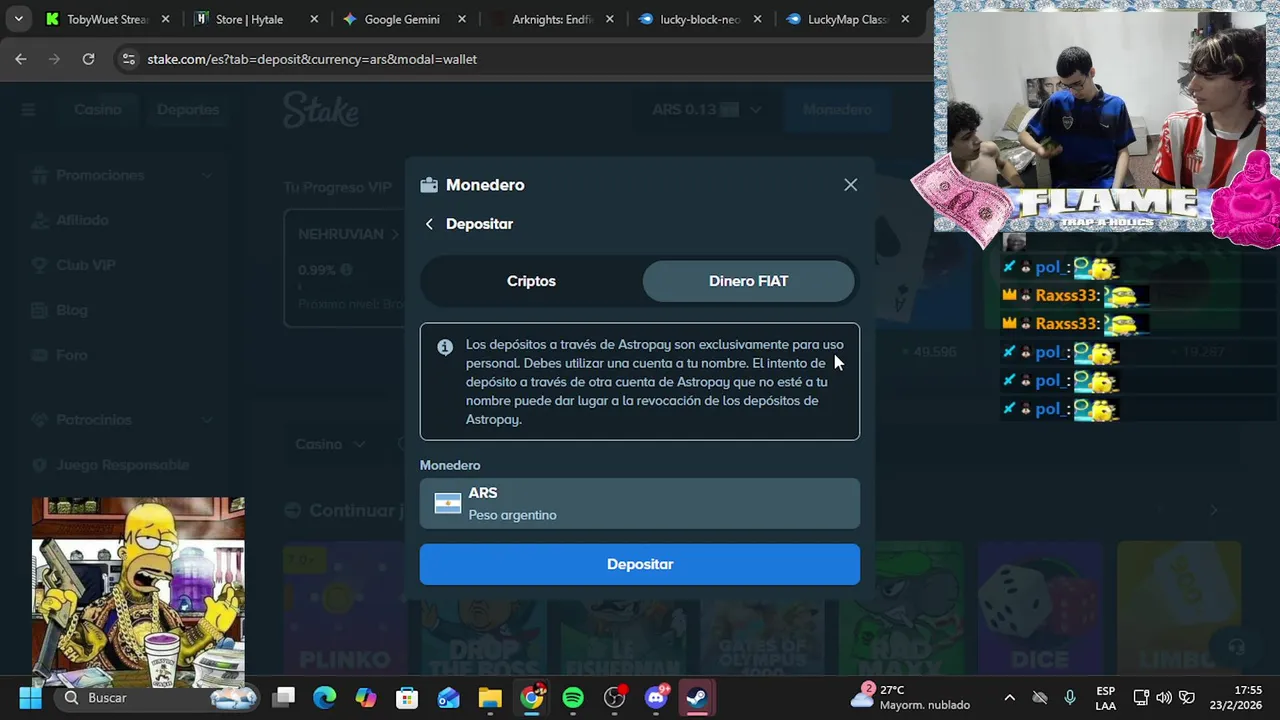Viewport: 1280px width, 720px height.
Task: Close the Monedero wallet modal
Action: [850, 185]
